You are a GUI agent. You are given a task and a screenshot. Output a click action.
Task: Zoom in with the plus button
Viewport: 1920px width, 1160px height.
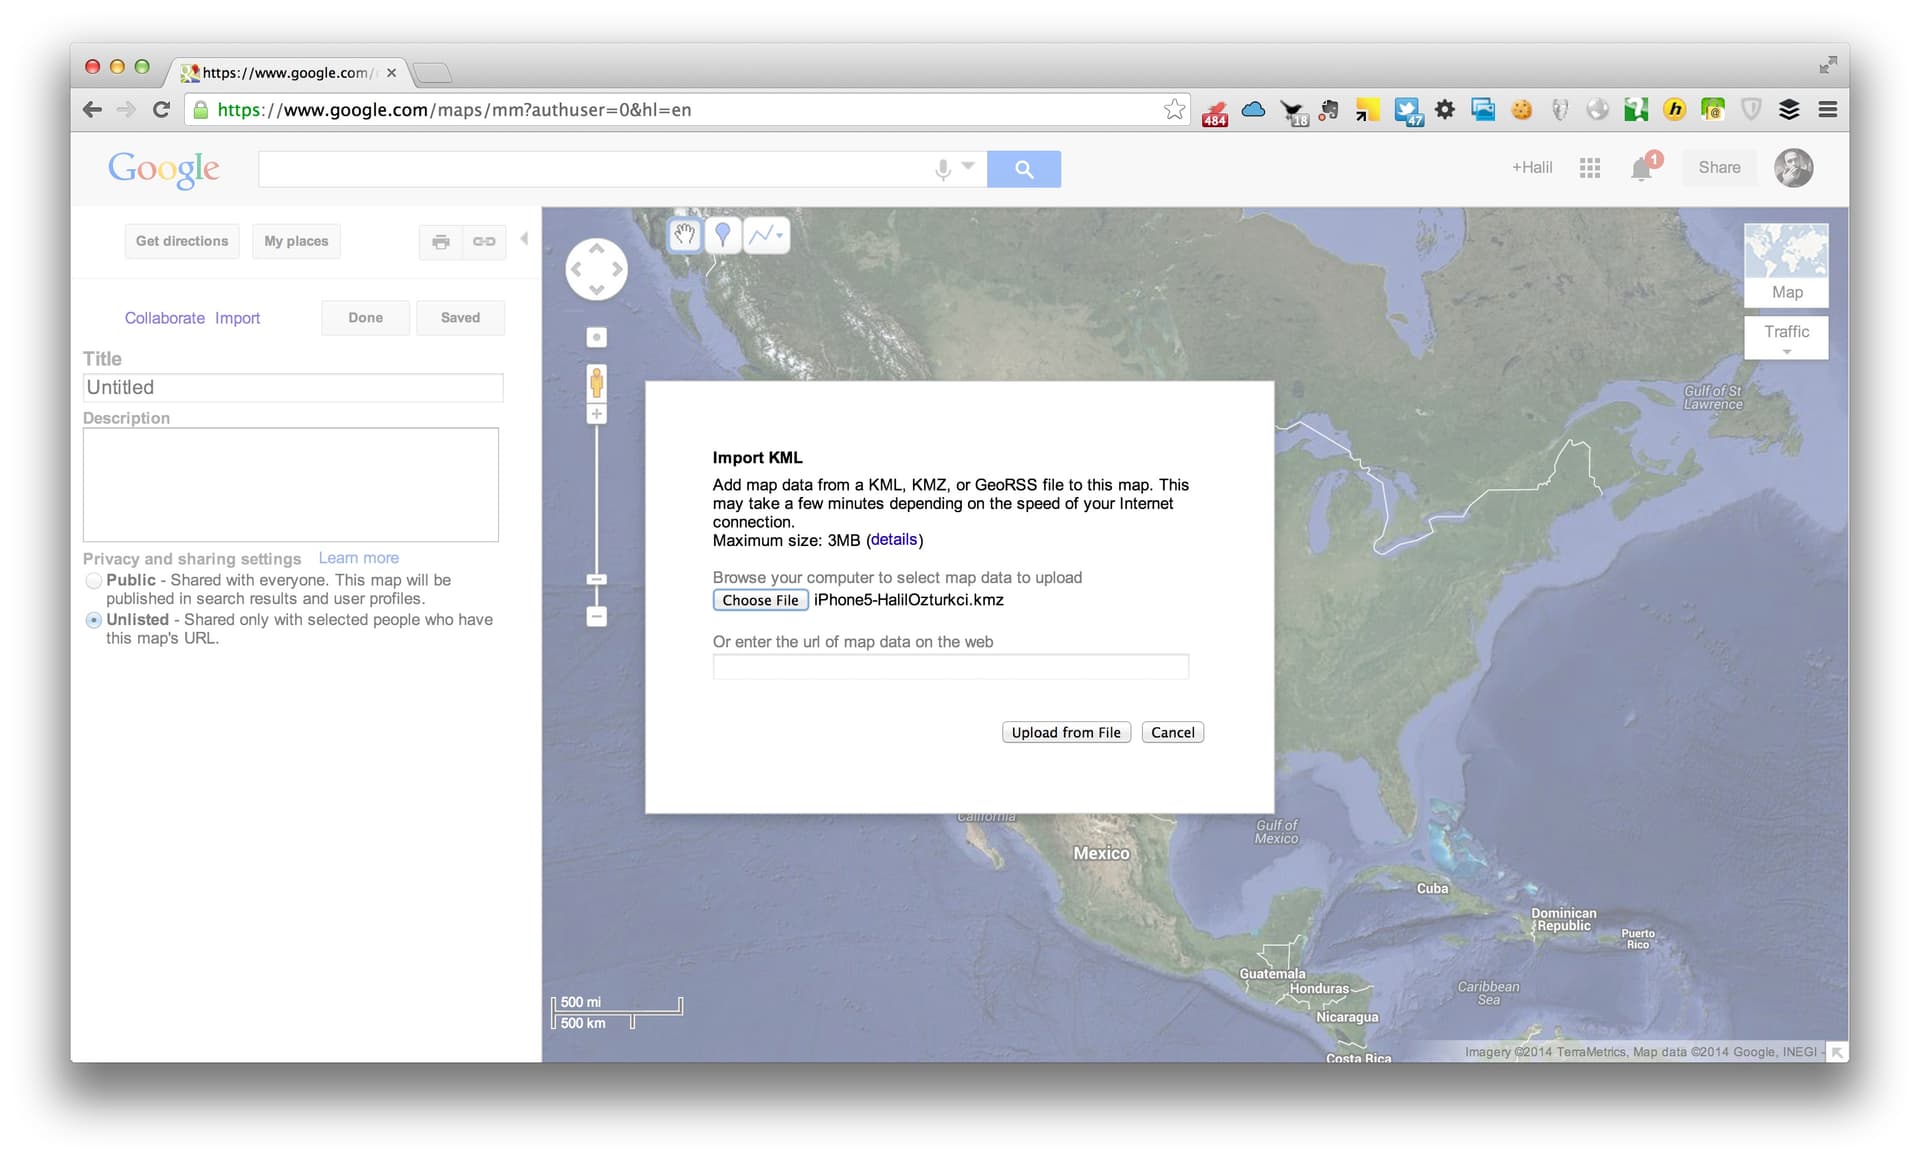(x=597, y=414)
